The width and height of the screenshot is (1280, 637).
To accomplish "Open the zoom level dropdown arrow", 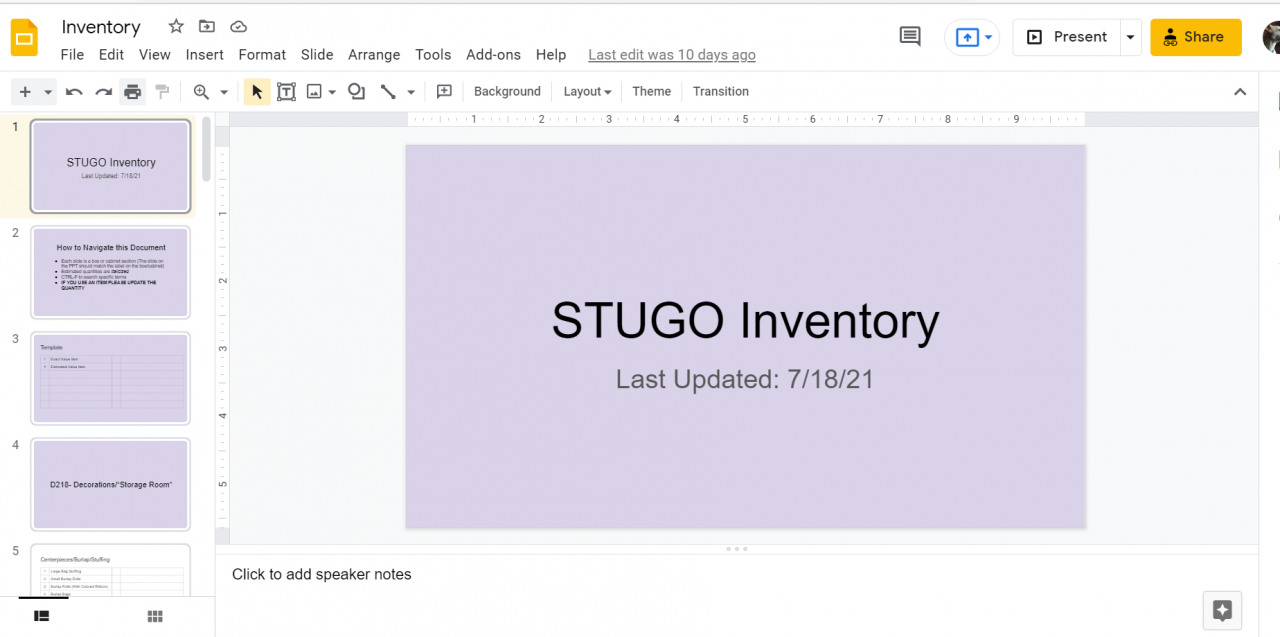I will pyautogui.click(x=224, y=92).
